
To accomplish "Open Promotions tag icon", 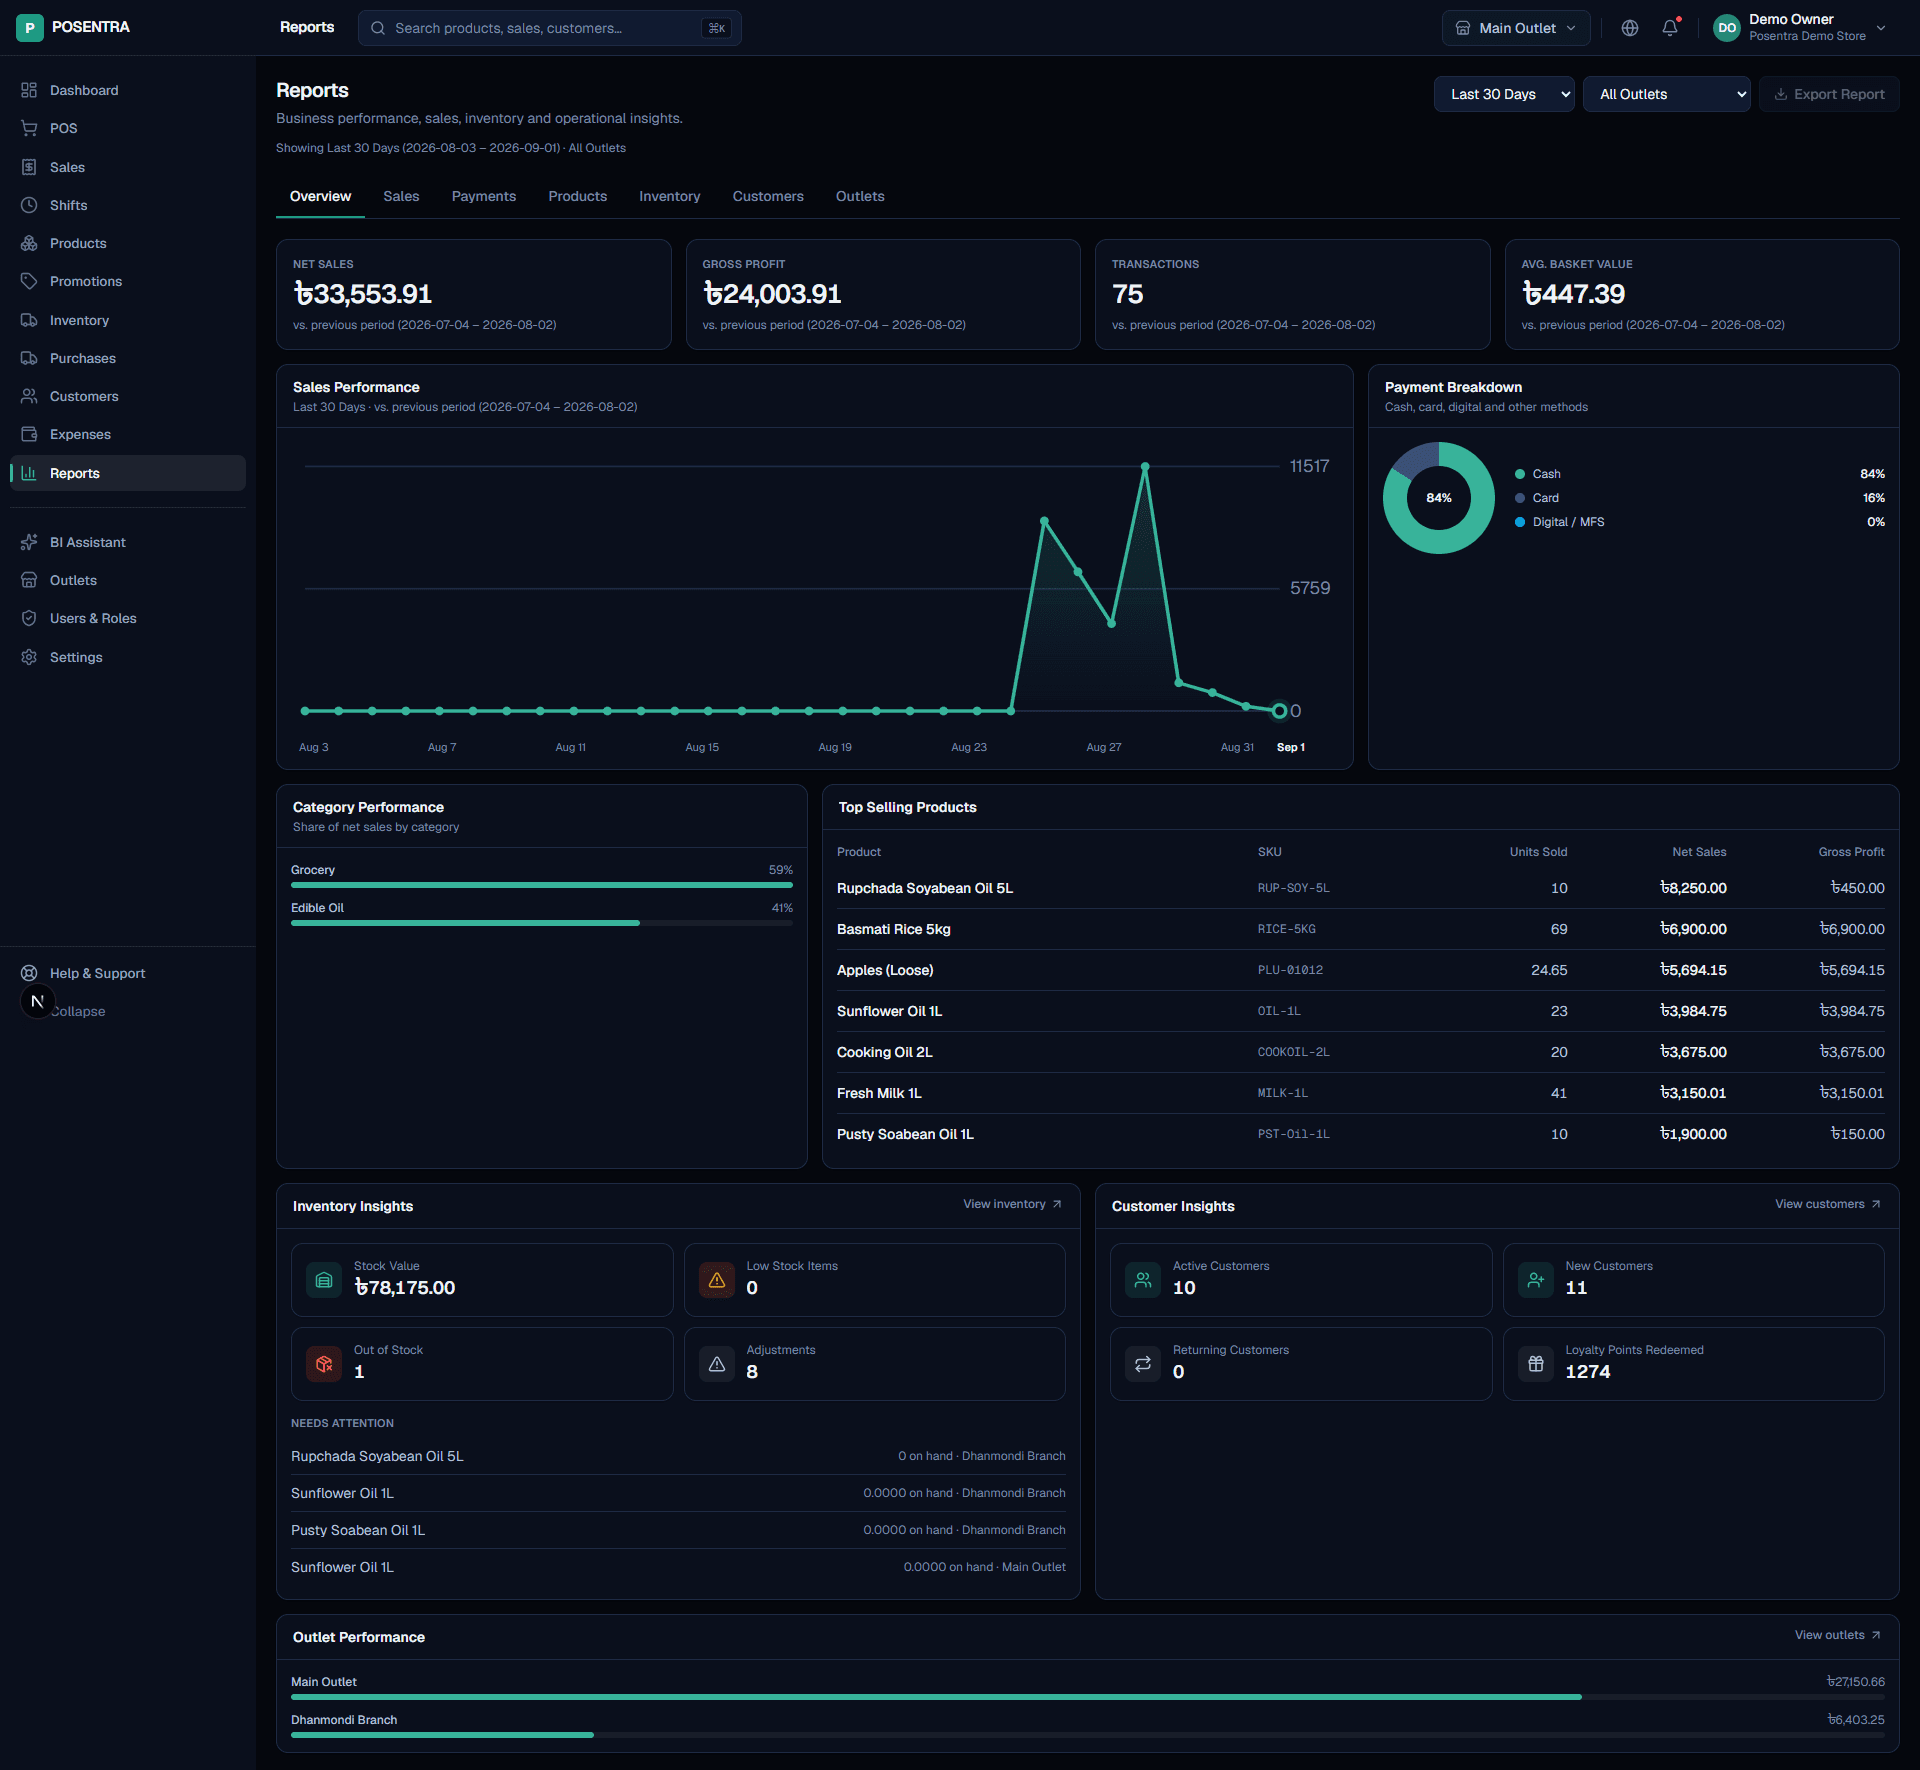I will pyautogui.click(x=29, y=281).
